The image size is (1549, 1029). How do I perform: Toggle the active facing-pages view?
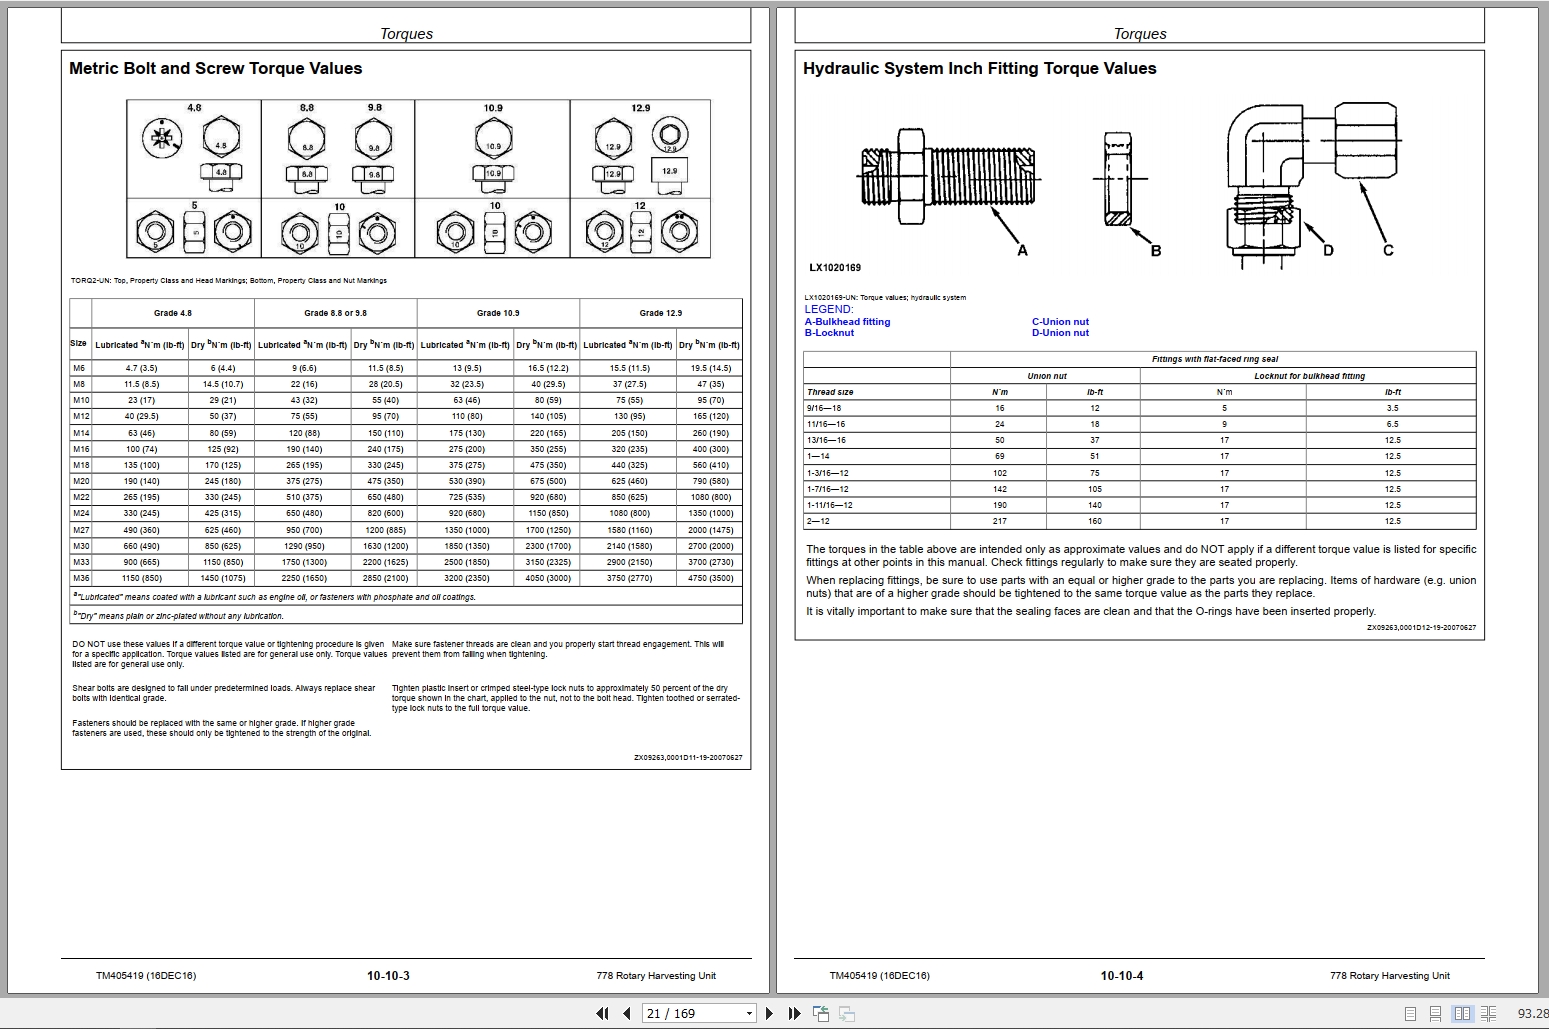click(x=1463, y=1013)
